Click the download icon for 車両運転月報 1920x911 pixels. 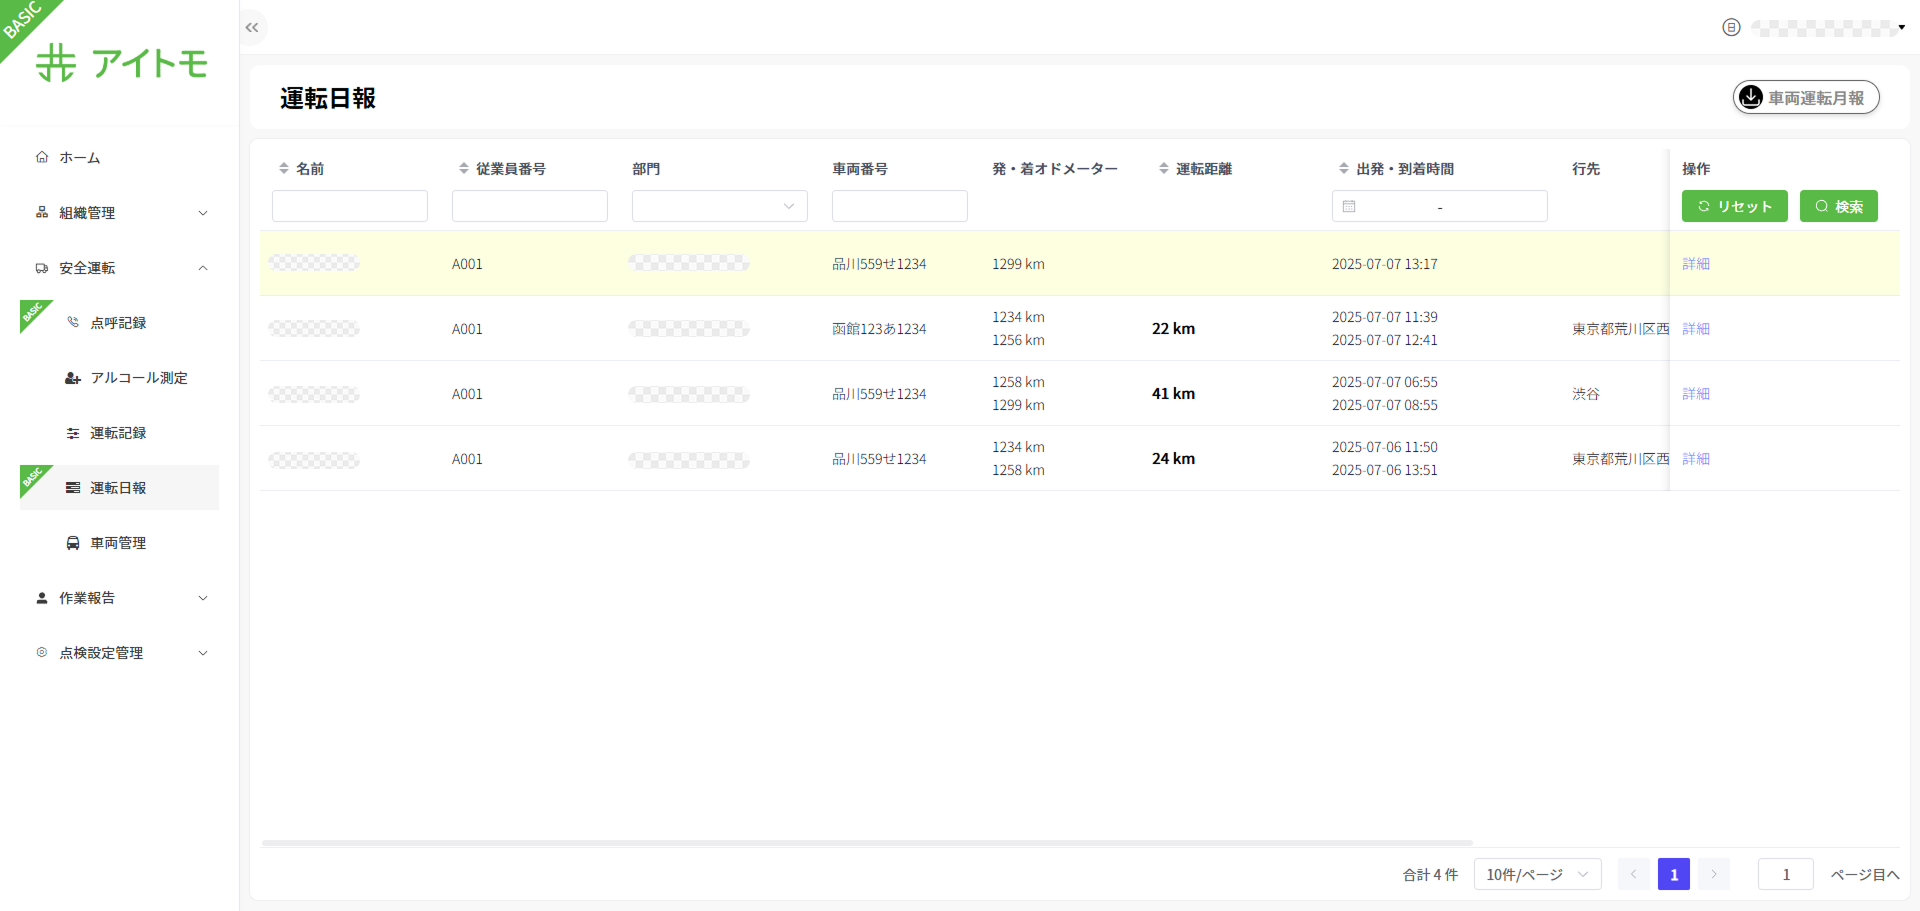1750,97
